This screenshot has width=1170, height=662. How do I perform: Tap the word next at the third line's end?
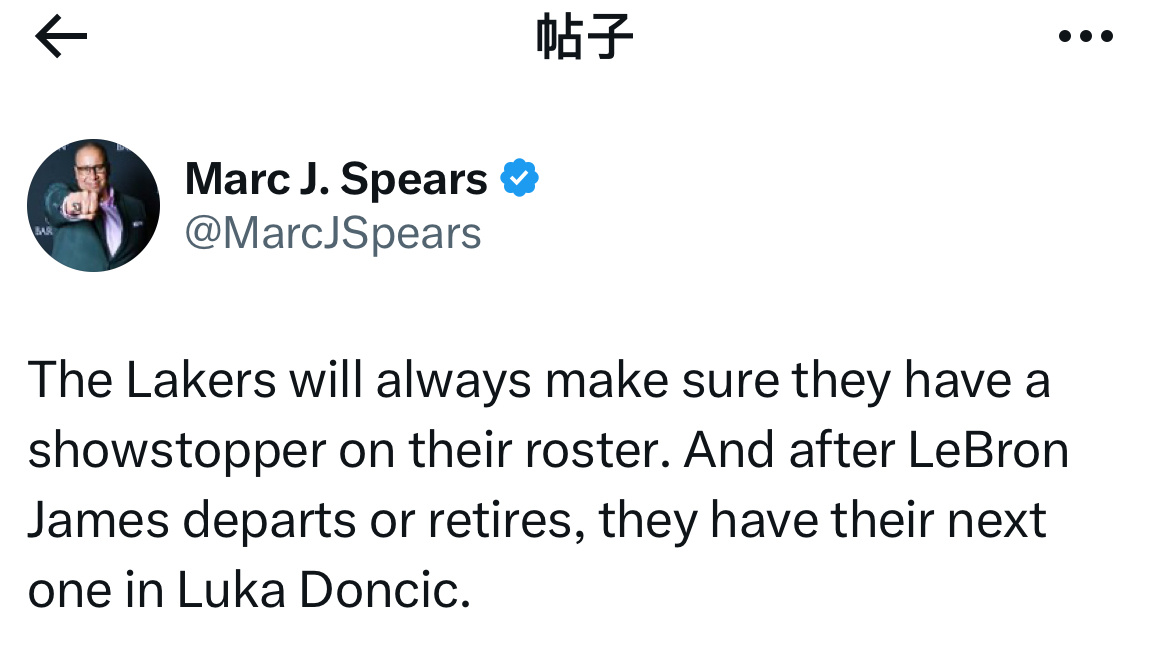[x=997, y=522]
